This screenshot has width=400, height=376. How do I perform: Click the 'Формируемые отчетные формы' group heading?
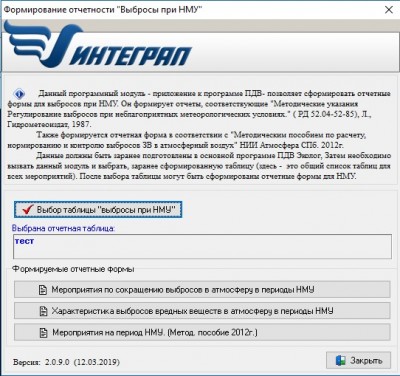pyautogui.click(x=73, y=269)
